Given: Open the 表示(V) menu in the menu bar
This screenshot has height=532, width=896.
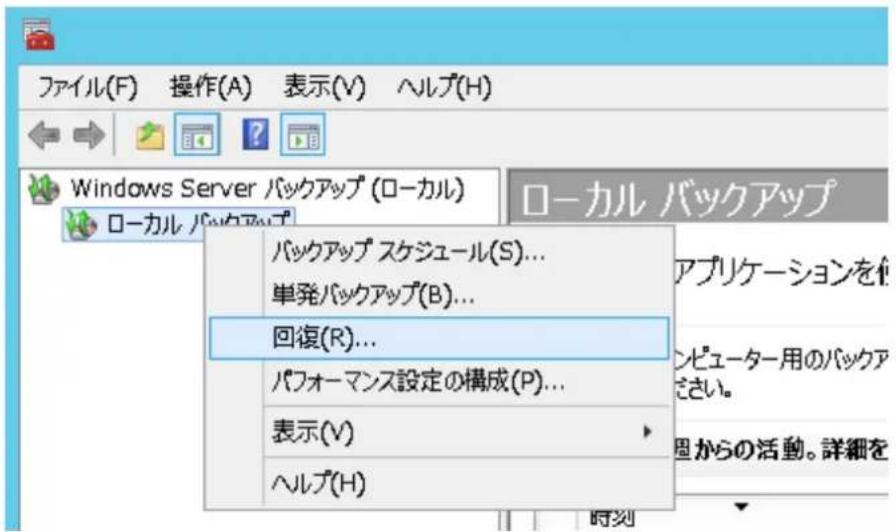Looking at the screenshot, I should coord(325,87).
